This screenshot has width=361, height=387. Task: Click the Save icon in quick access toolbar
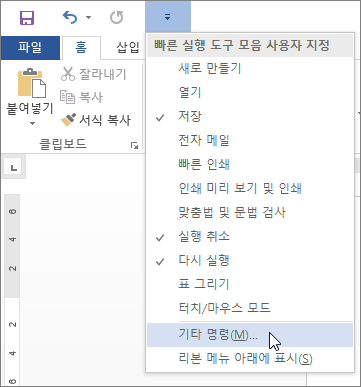[x=27, y=17]
